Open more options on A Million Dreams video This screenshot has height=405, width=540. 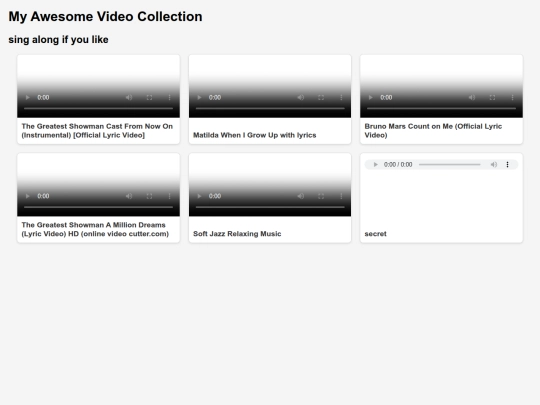pyautogui.click(x=169, y=196)
